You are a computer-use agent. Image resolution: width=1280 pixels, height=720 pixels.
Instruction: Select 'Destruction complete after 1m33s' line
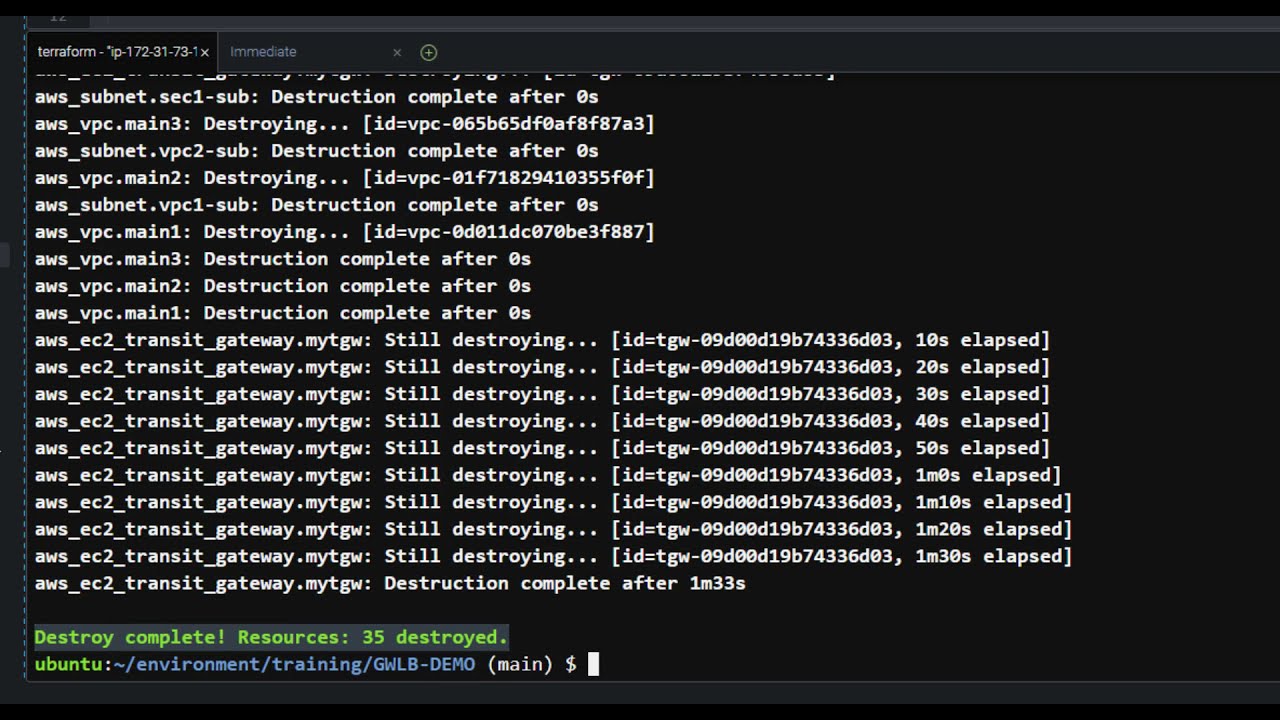[390, 583]
